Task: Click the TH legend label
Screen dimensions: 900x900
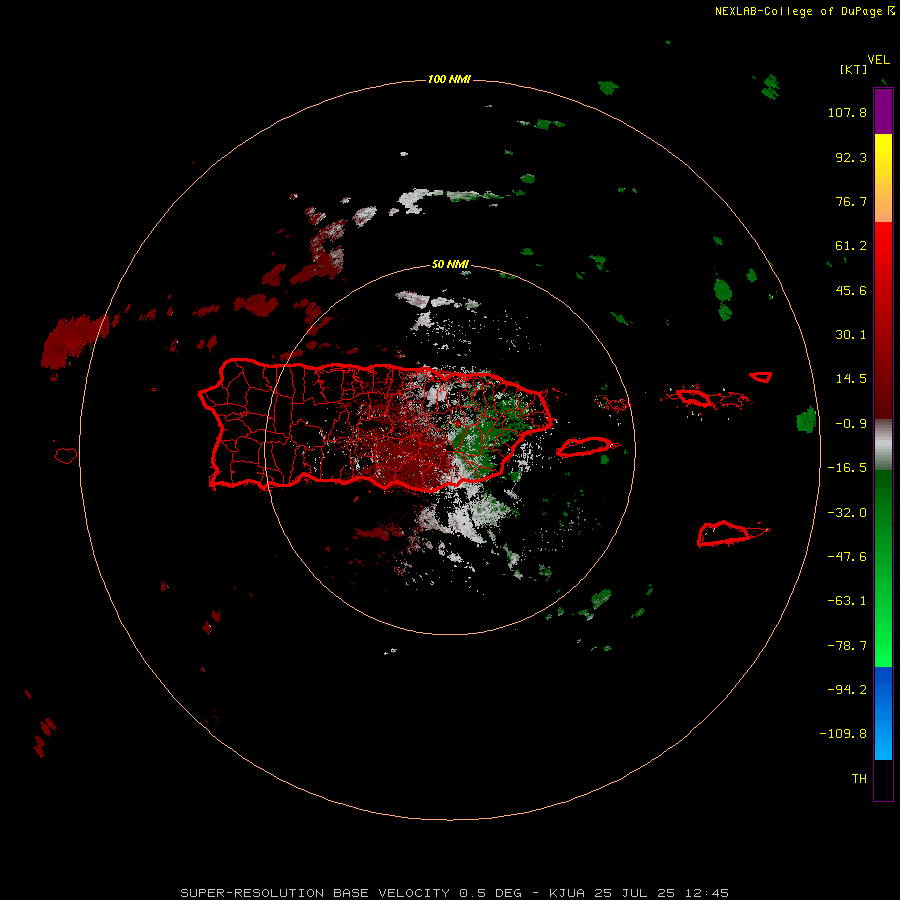Action: (859, 779)
